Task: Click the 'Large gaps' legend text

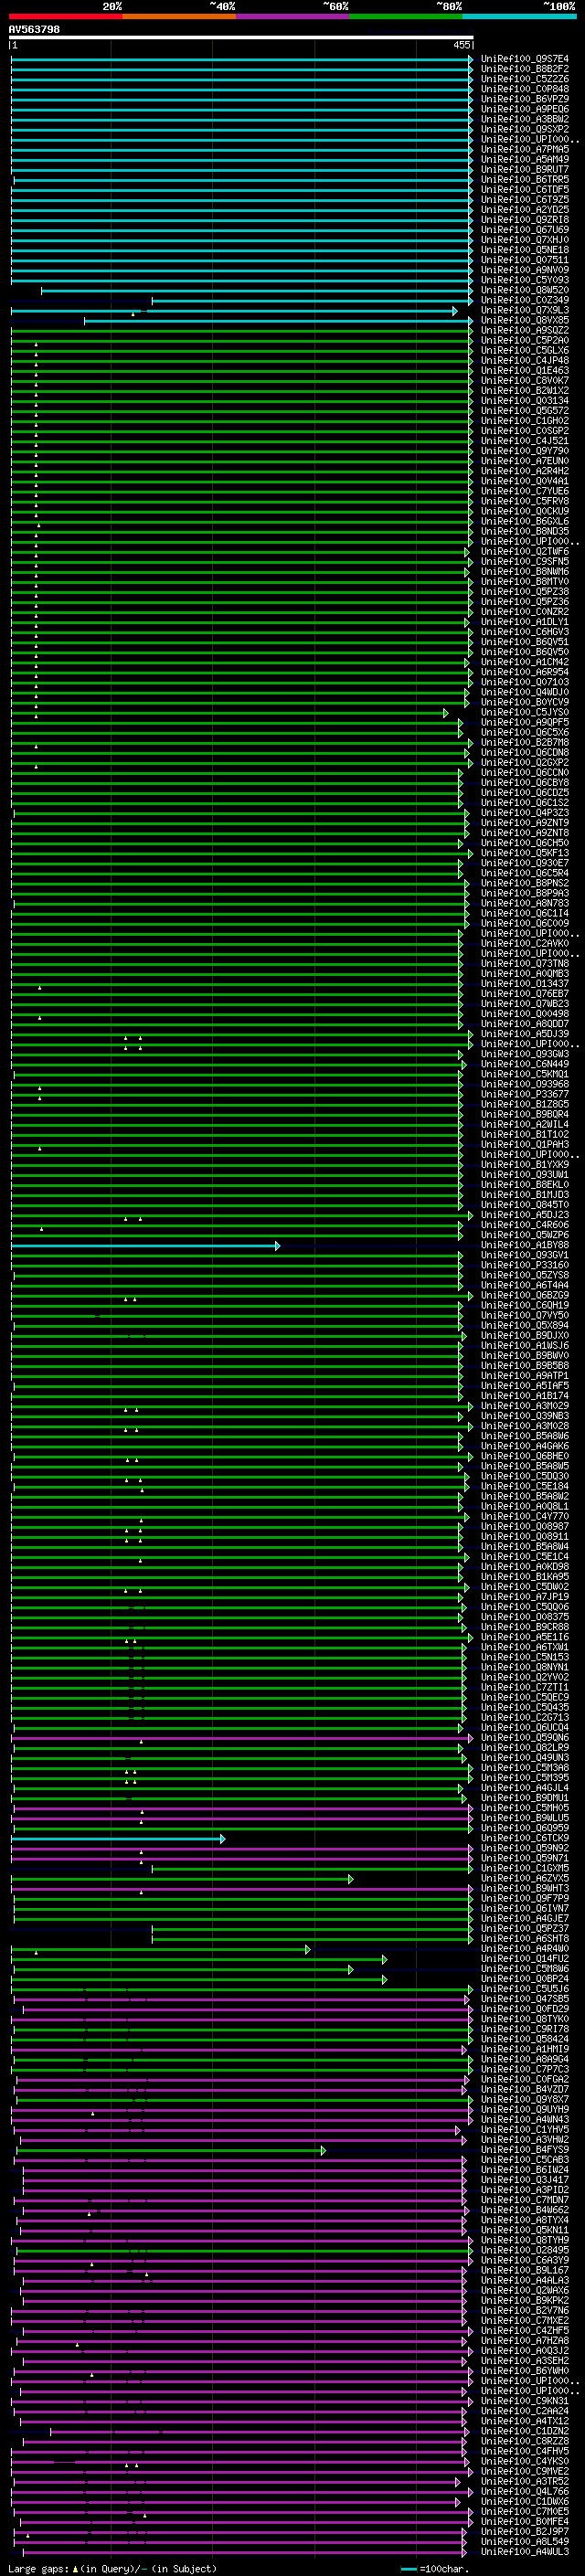Action: 38,2569
